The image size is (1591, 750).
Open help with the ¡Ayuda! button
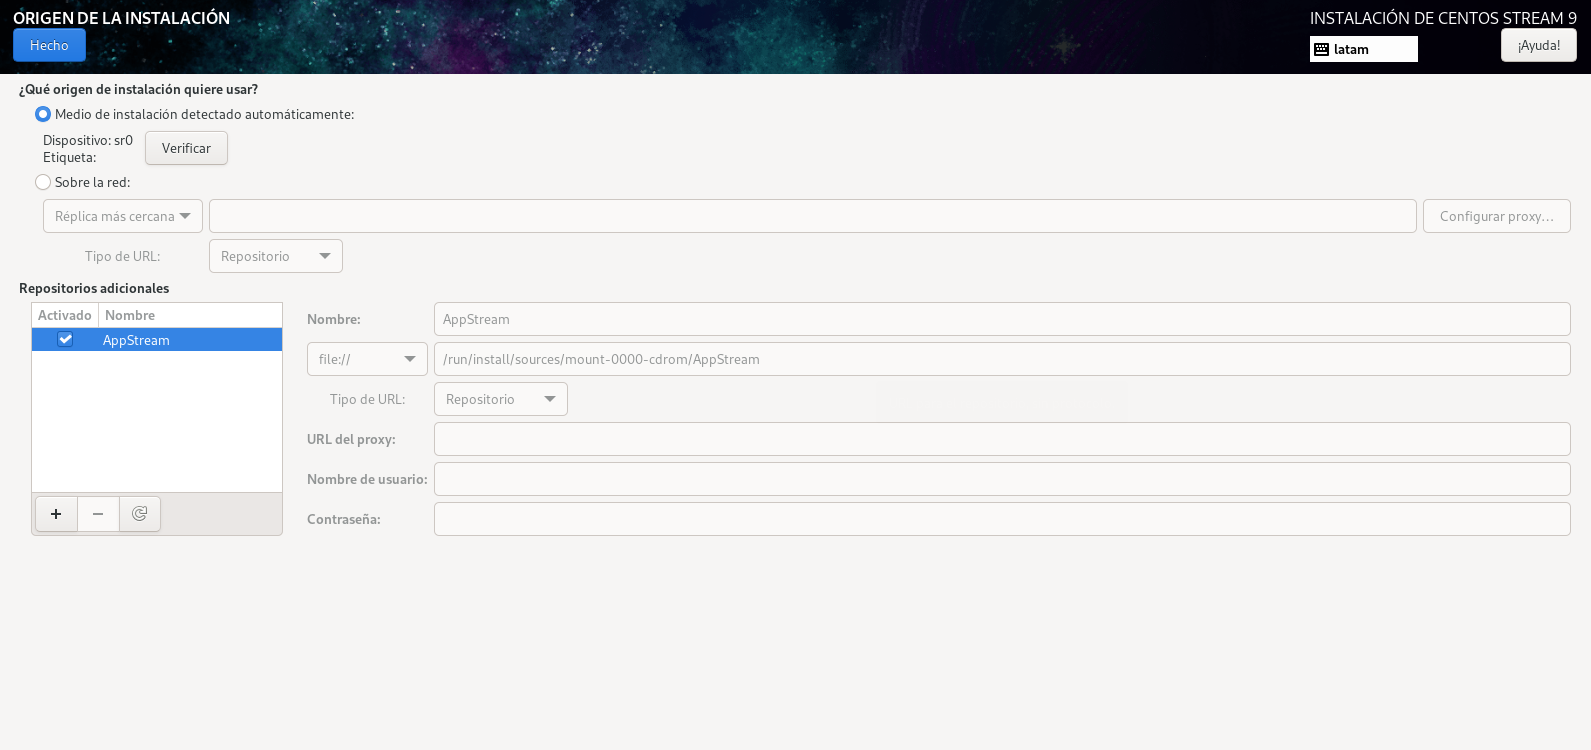[1538, 45]
